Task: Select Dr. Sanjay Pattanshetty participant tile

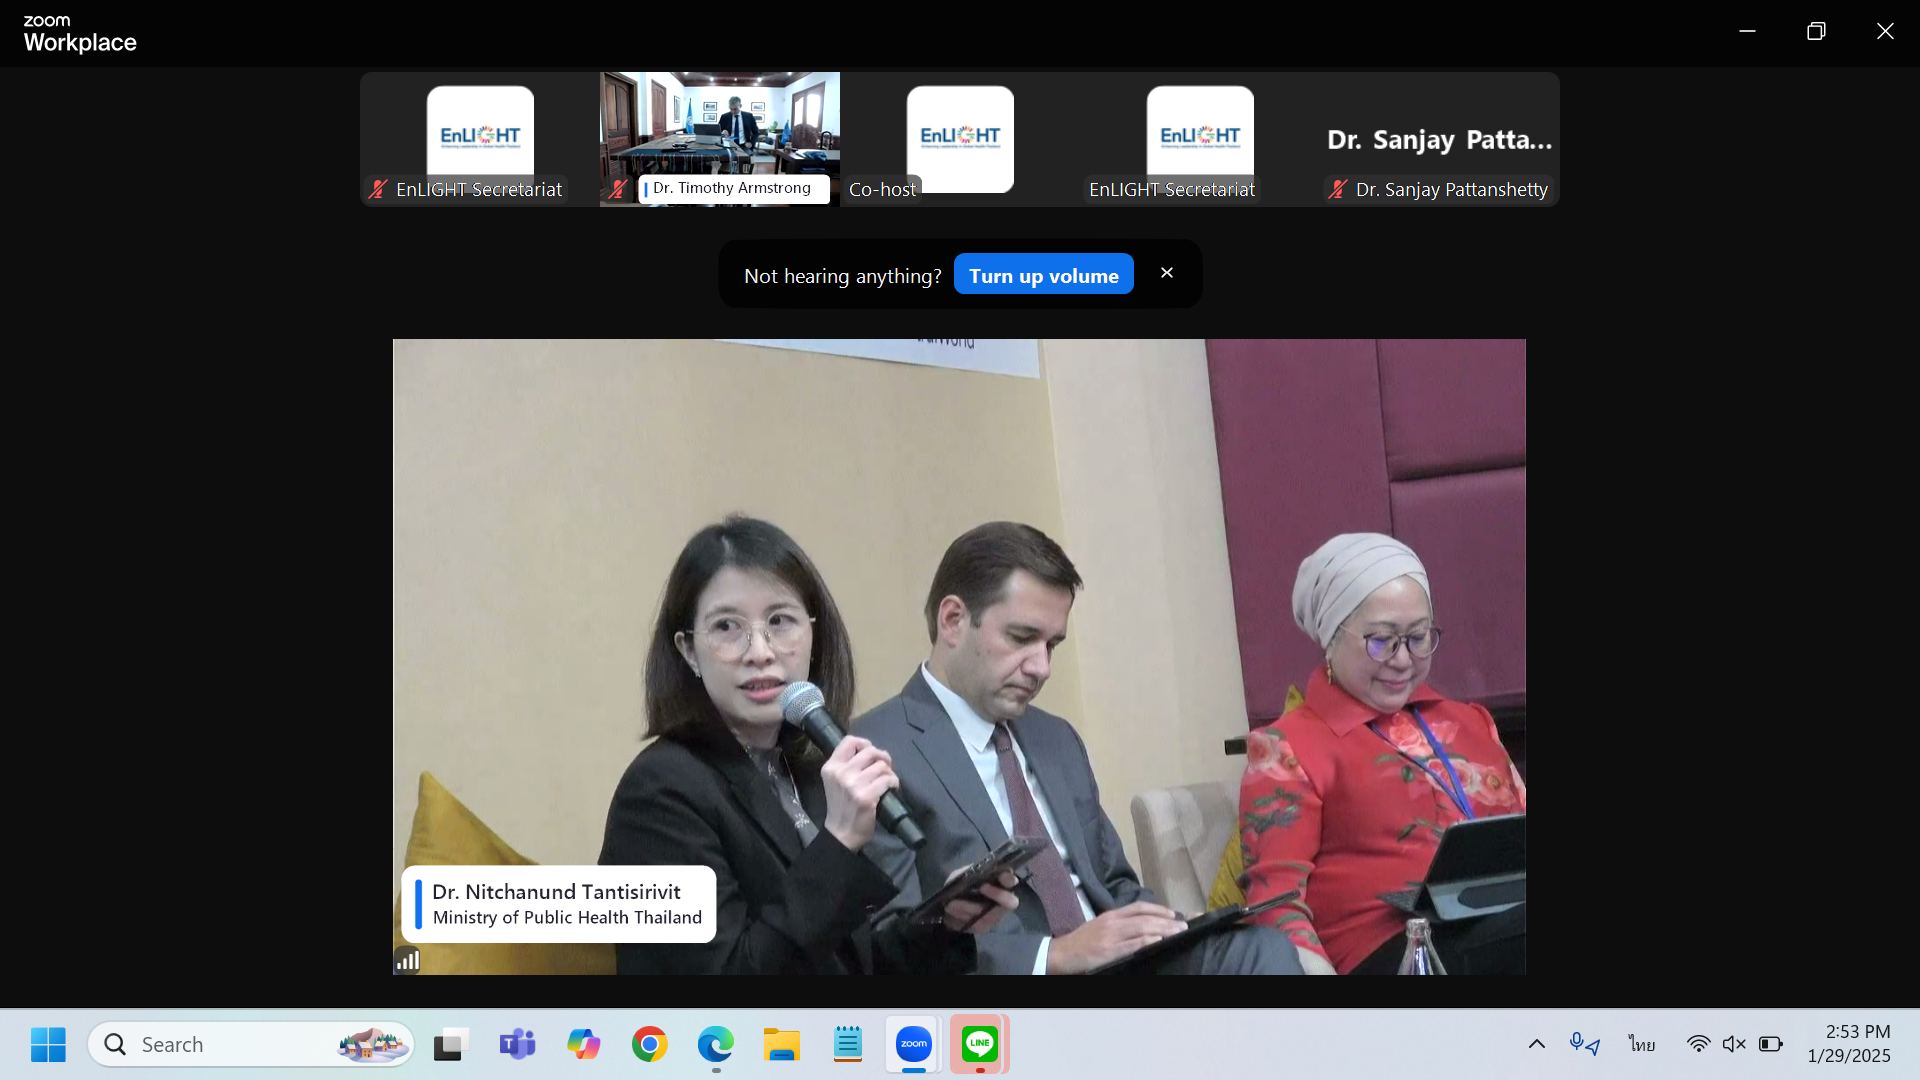Action: [x=1440, y=139]
